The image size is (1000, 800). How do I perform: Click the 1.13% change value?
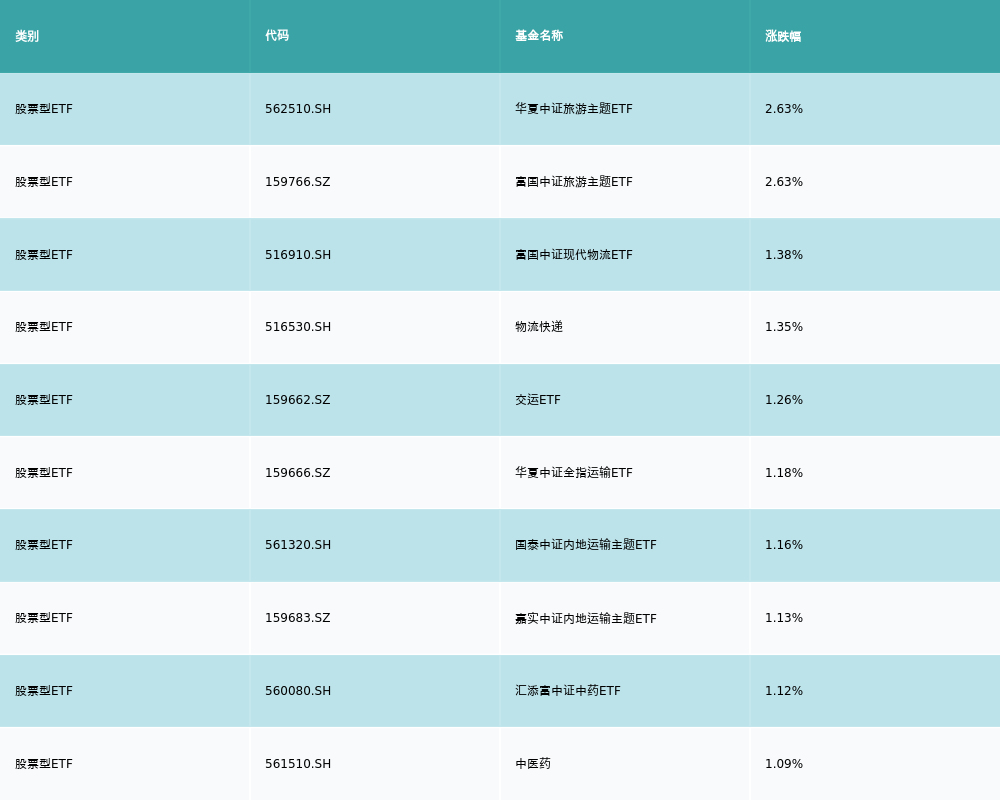pos(784,618)
